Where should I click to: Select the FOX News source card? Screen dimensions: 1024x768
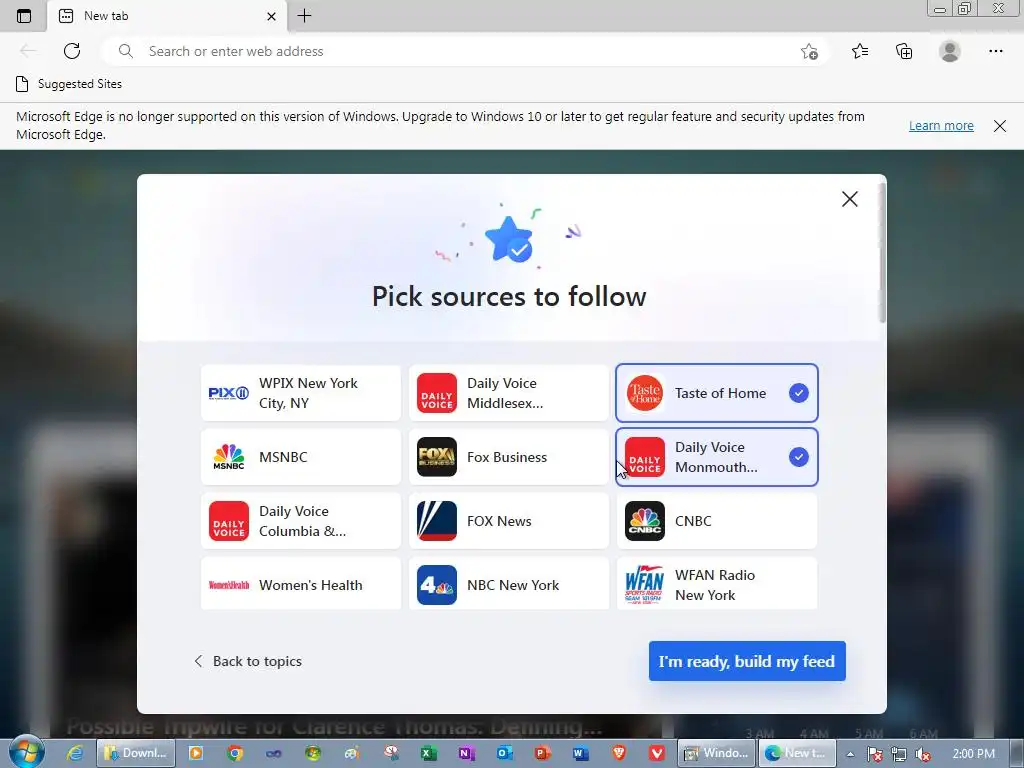pos(509,521)
